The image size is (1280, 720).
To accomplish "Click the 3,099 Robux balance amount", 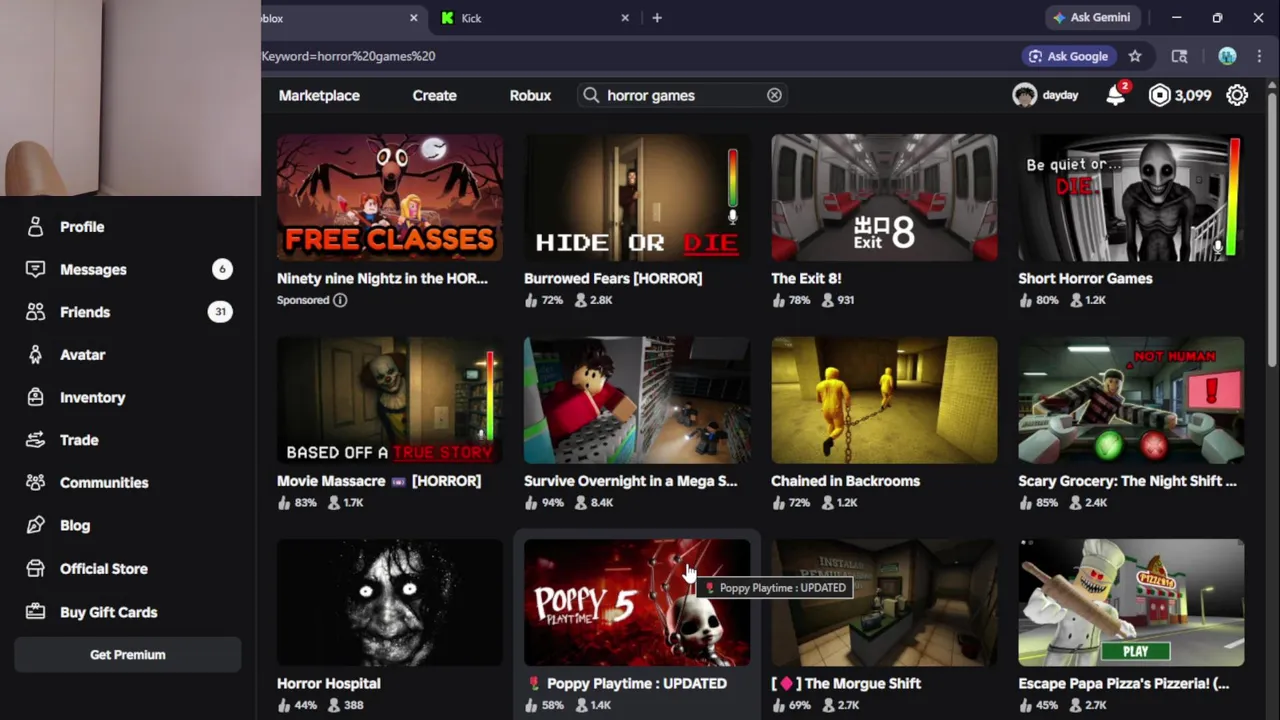I will [x=1193, y=95].
